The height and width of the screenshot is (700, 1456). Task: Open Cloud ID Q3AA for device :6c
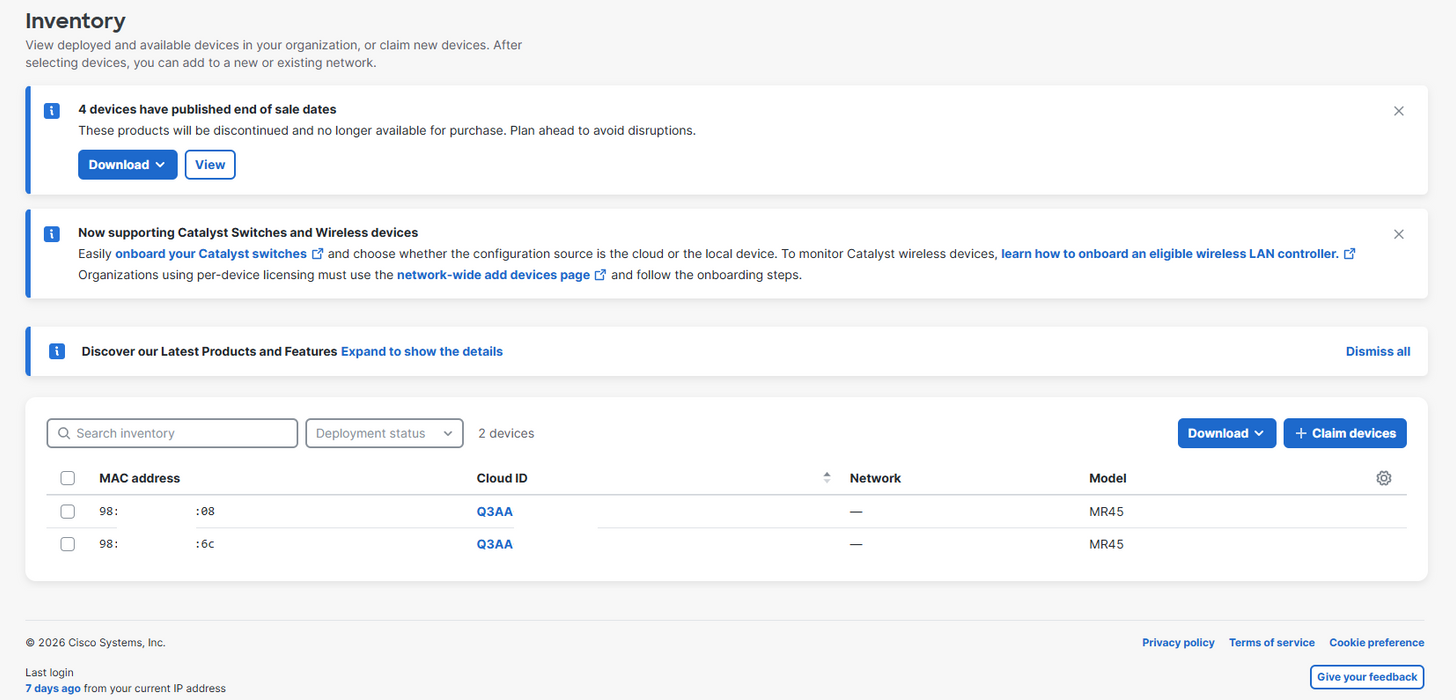point(495,545)
